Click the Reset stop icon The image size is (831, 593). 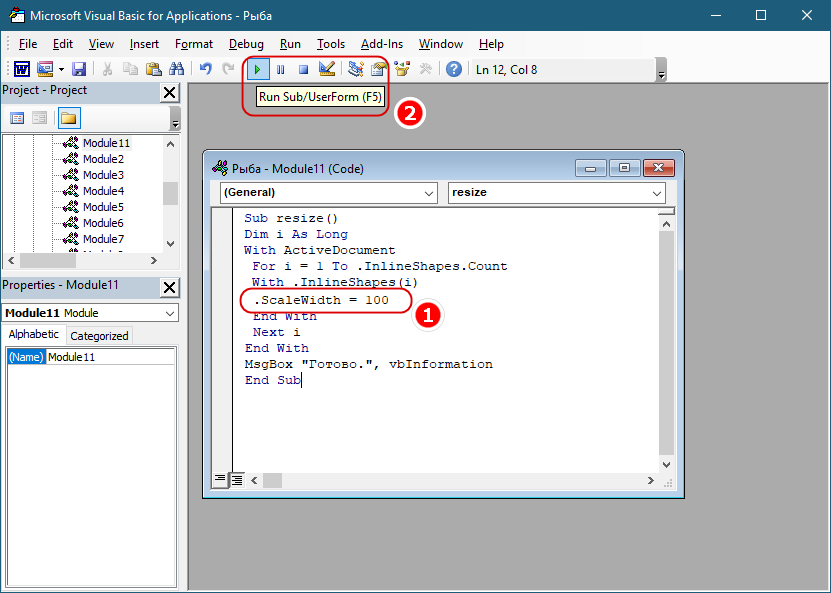click(303, 69)
